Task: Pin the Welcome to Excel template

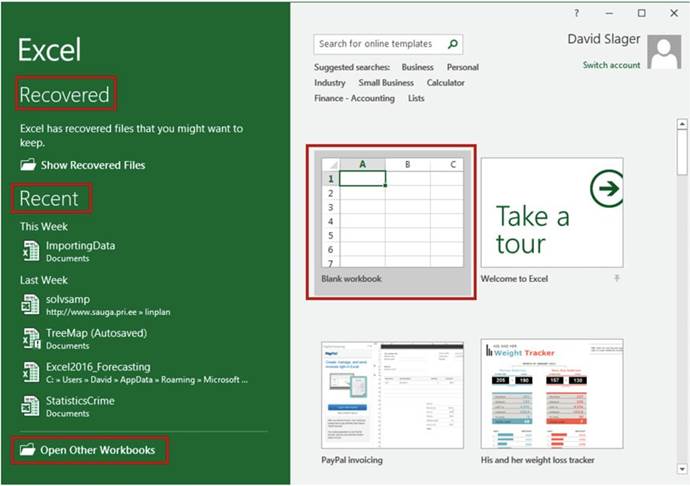Action: 616,278
